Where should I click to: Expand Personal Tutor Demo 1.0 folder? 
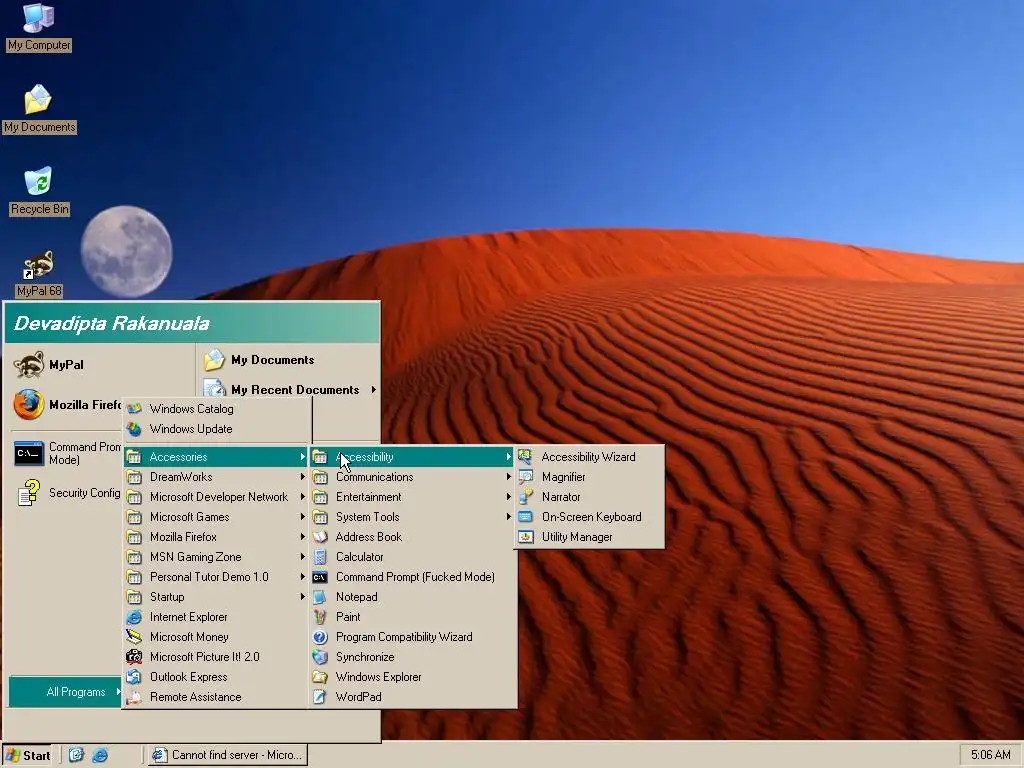coord(216,577)
